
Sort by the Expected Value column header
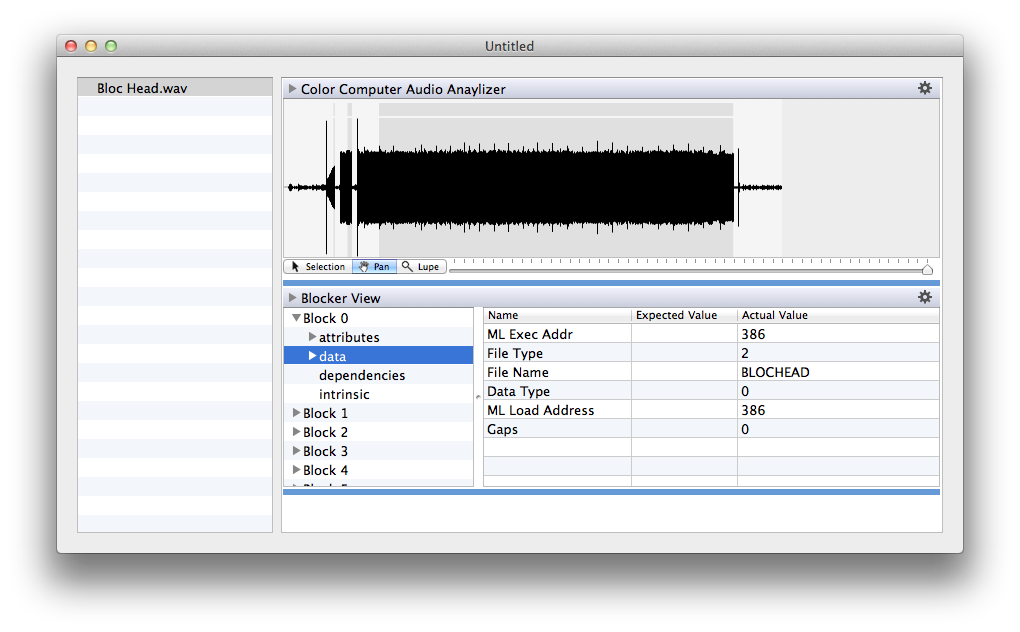[x=684, y=315]
